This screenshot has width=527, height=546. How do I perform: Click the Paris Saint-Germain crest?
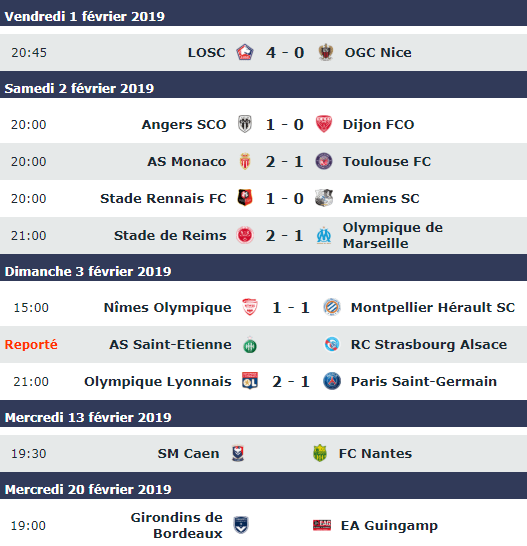(x=332, y=381)
